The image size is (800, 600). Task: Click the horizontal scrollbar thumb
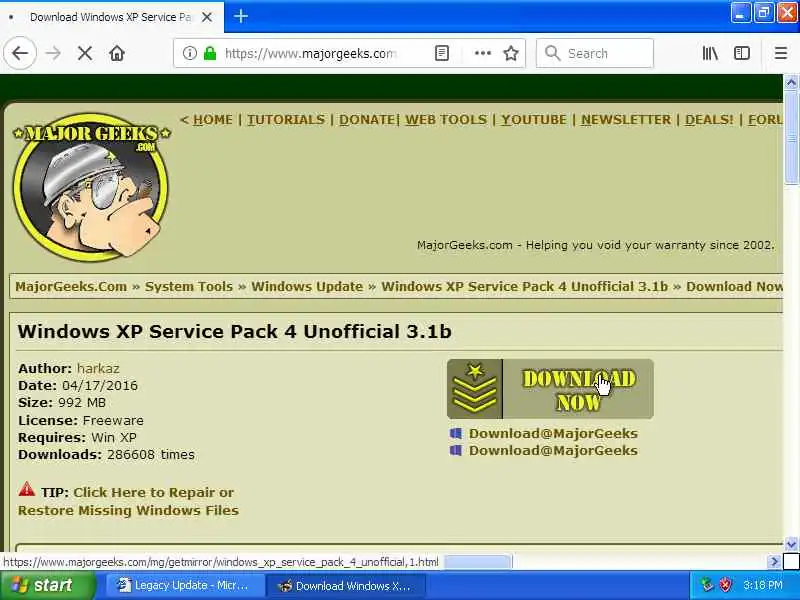[x=478, y=562]
